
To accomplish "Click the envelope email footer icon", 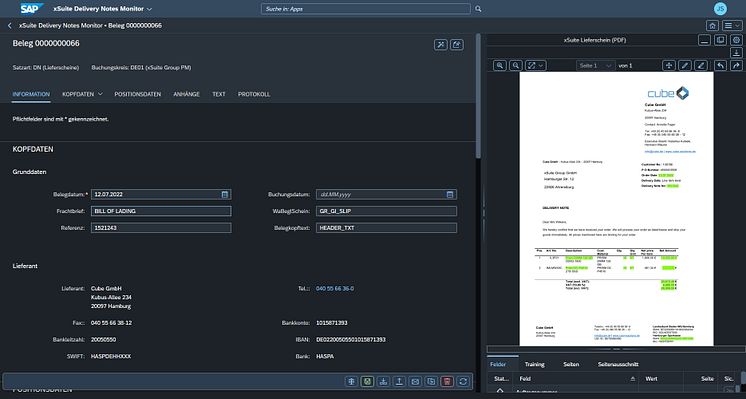I will [415, 381].
